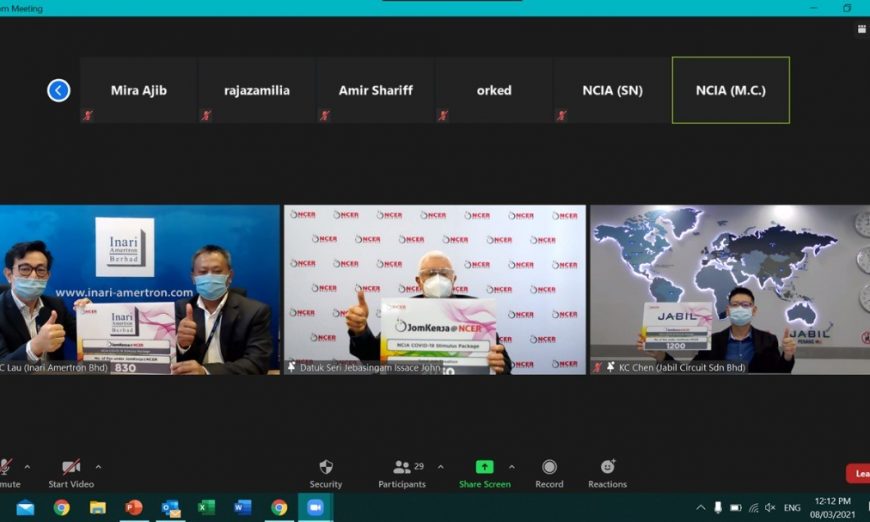
Task: Click muted mic icon on Mira Ajib tile
Action: point(88,115)
